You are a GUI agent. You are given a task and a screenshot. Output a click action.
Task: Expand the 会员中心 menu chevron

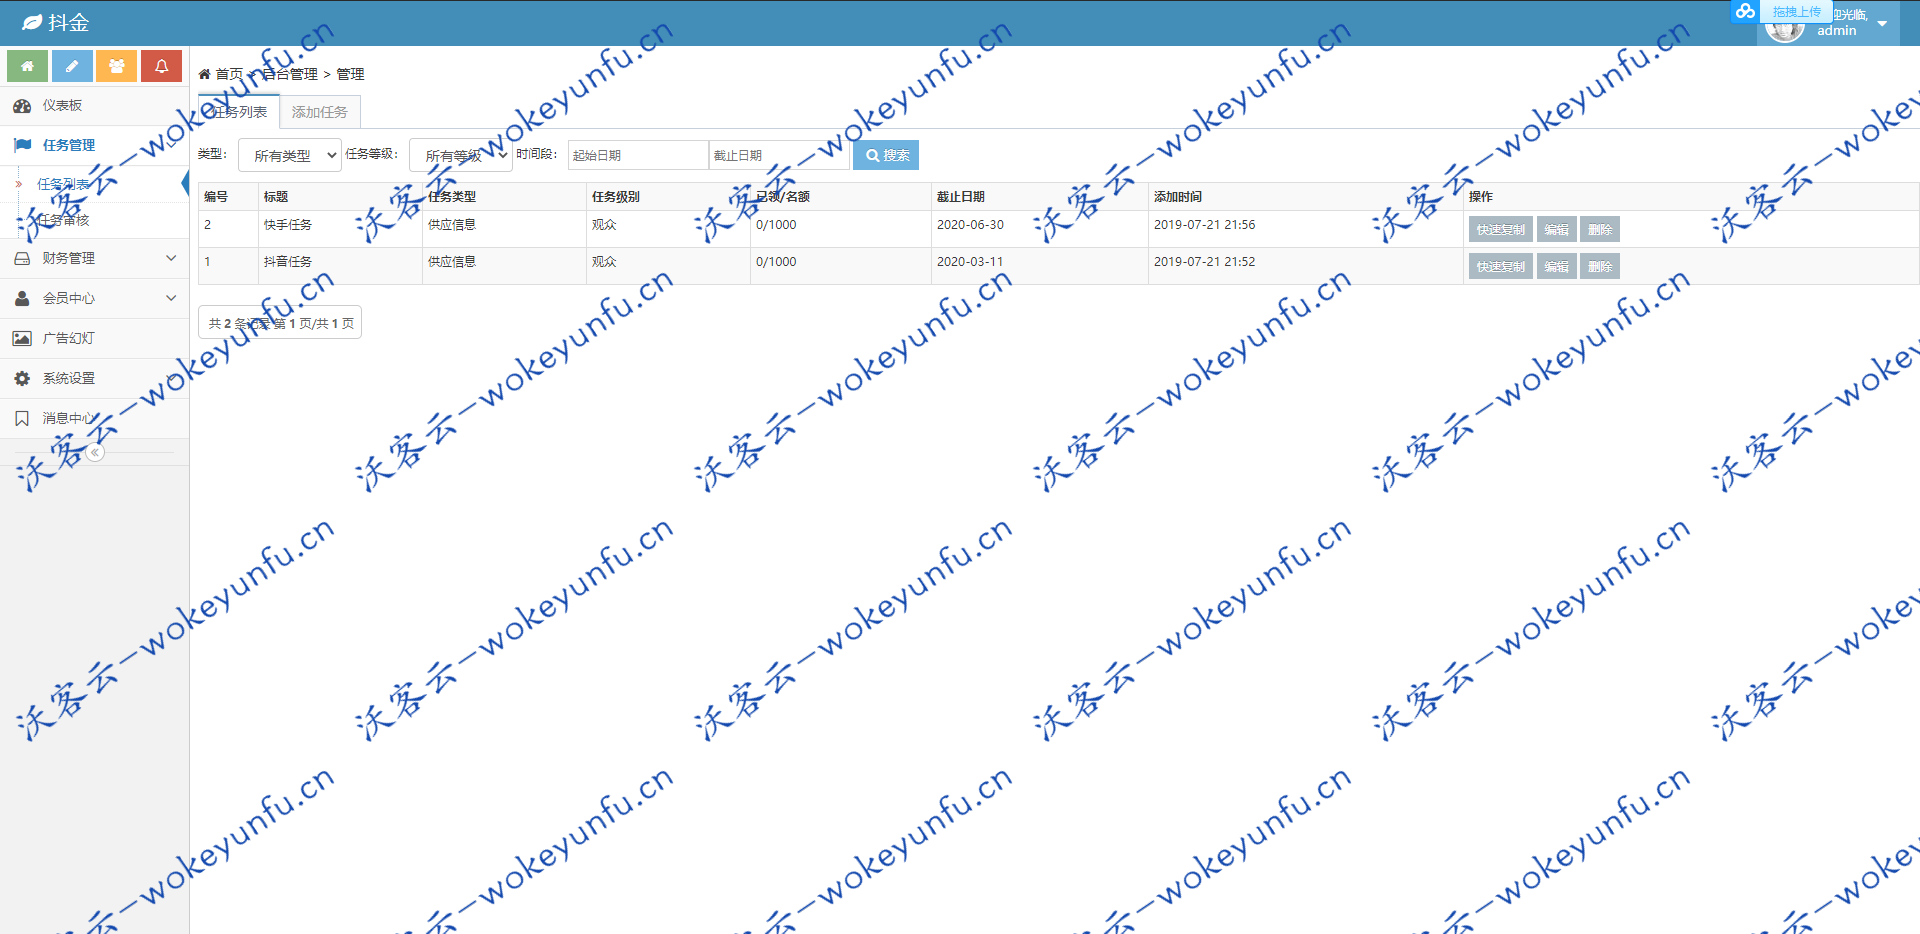tap(171, 298)
